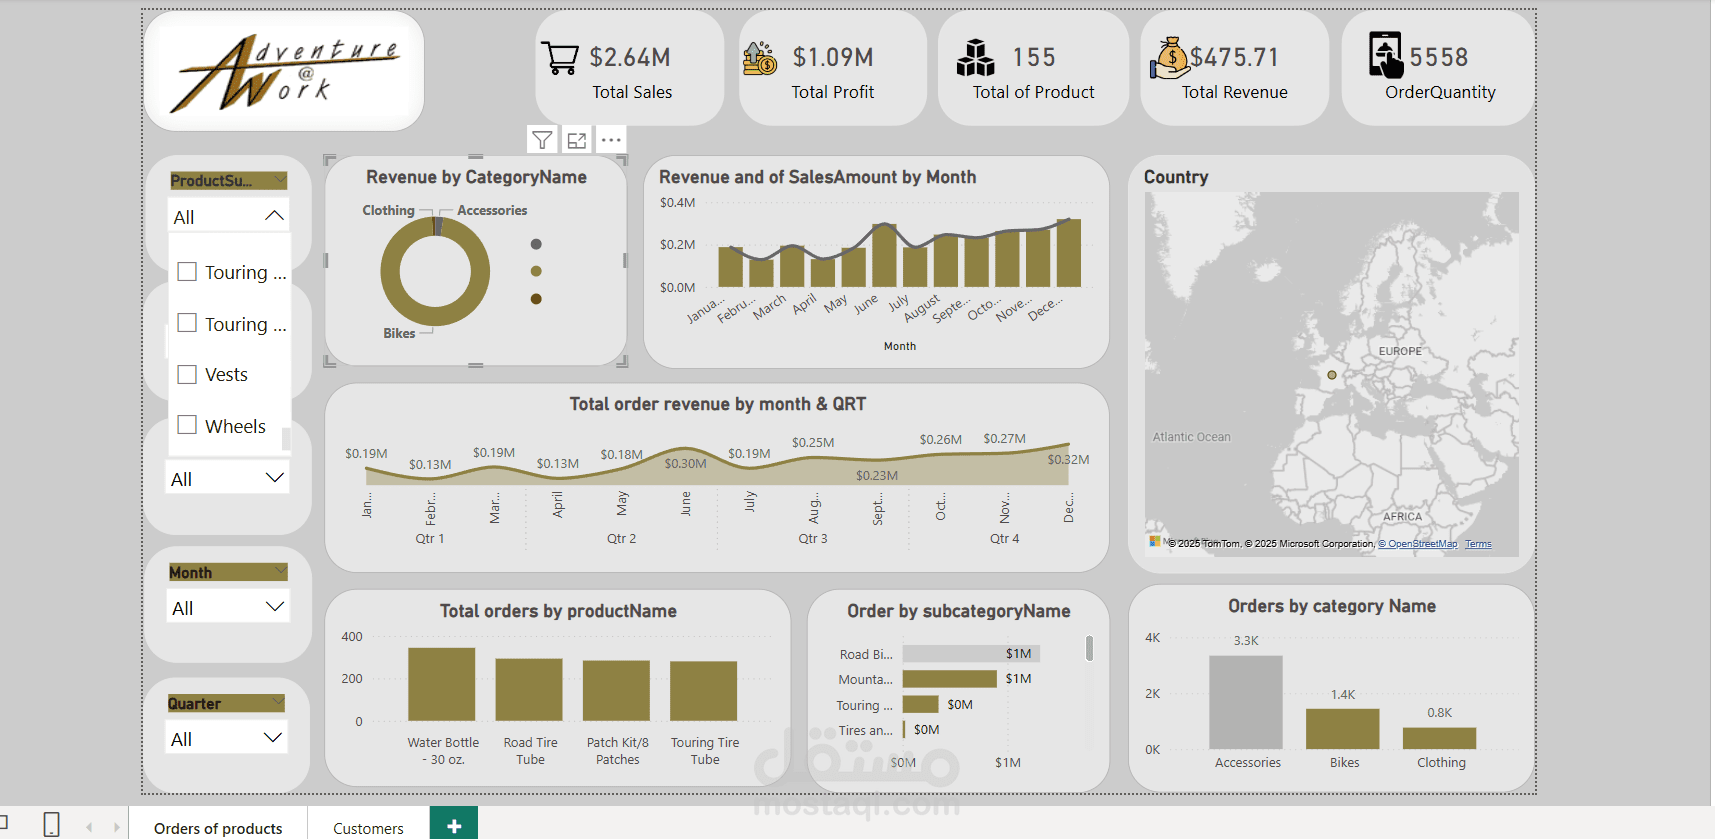Click the next page tab arrow

pos(116,827)
